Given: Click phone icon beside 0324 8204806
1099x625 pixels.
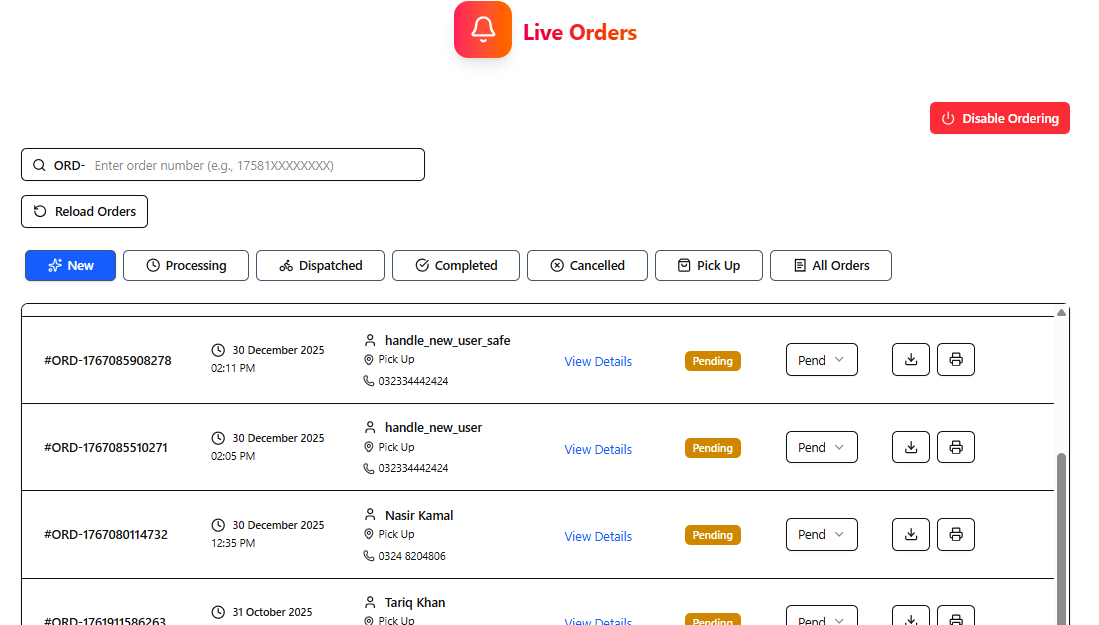Looking at the screenshot, I should 369,556.
